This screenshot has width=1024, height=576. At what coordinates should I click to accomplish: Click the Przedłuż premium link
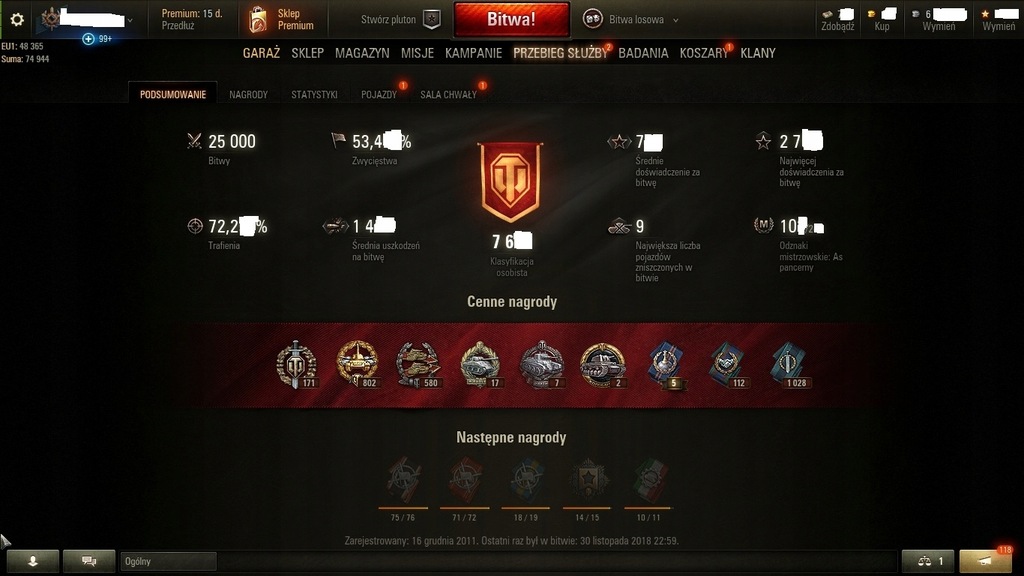178,26
